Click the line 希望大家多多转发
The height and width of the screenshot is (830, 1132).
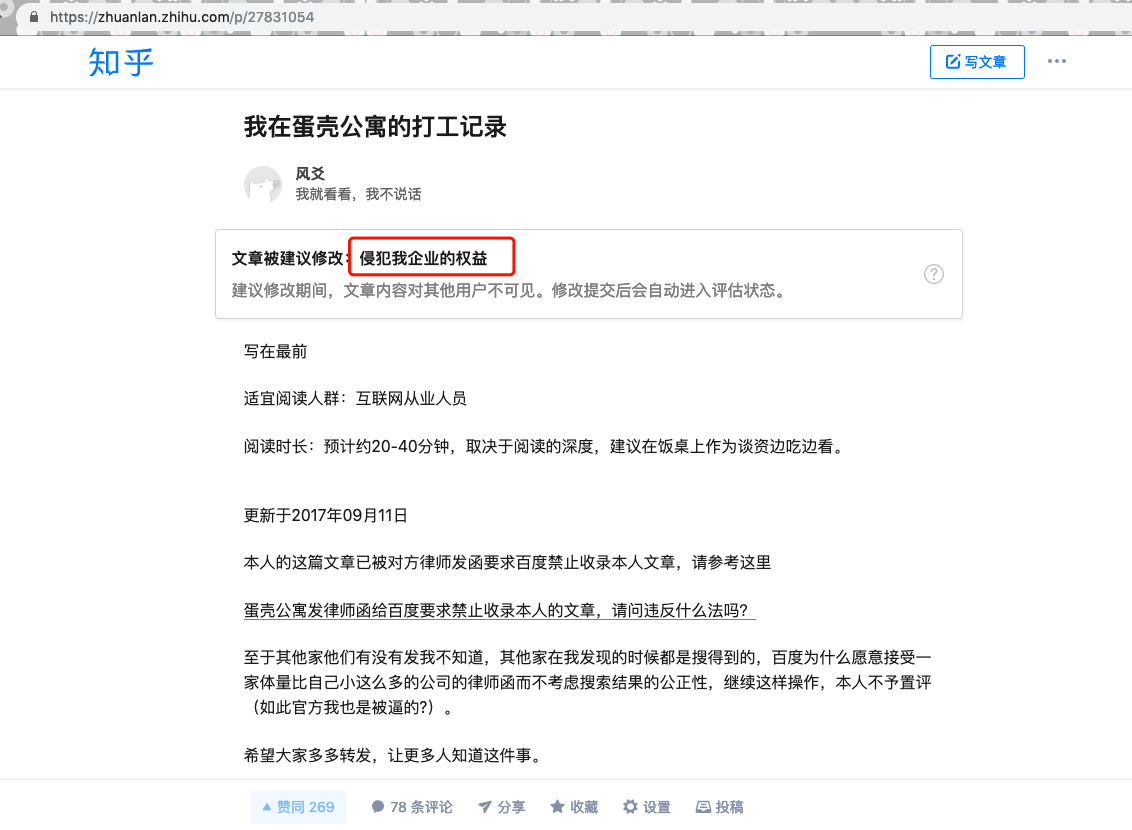(x=393, y=756)
